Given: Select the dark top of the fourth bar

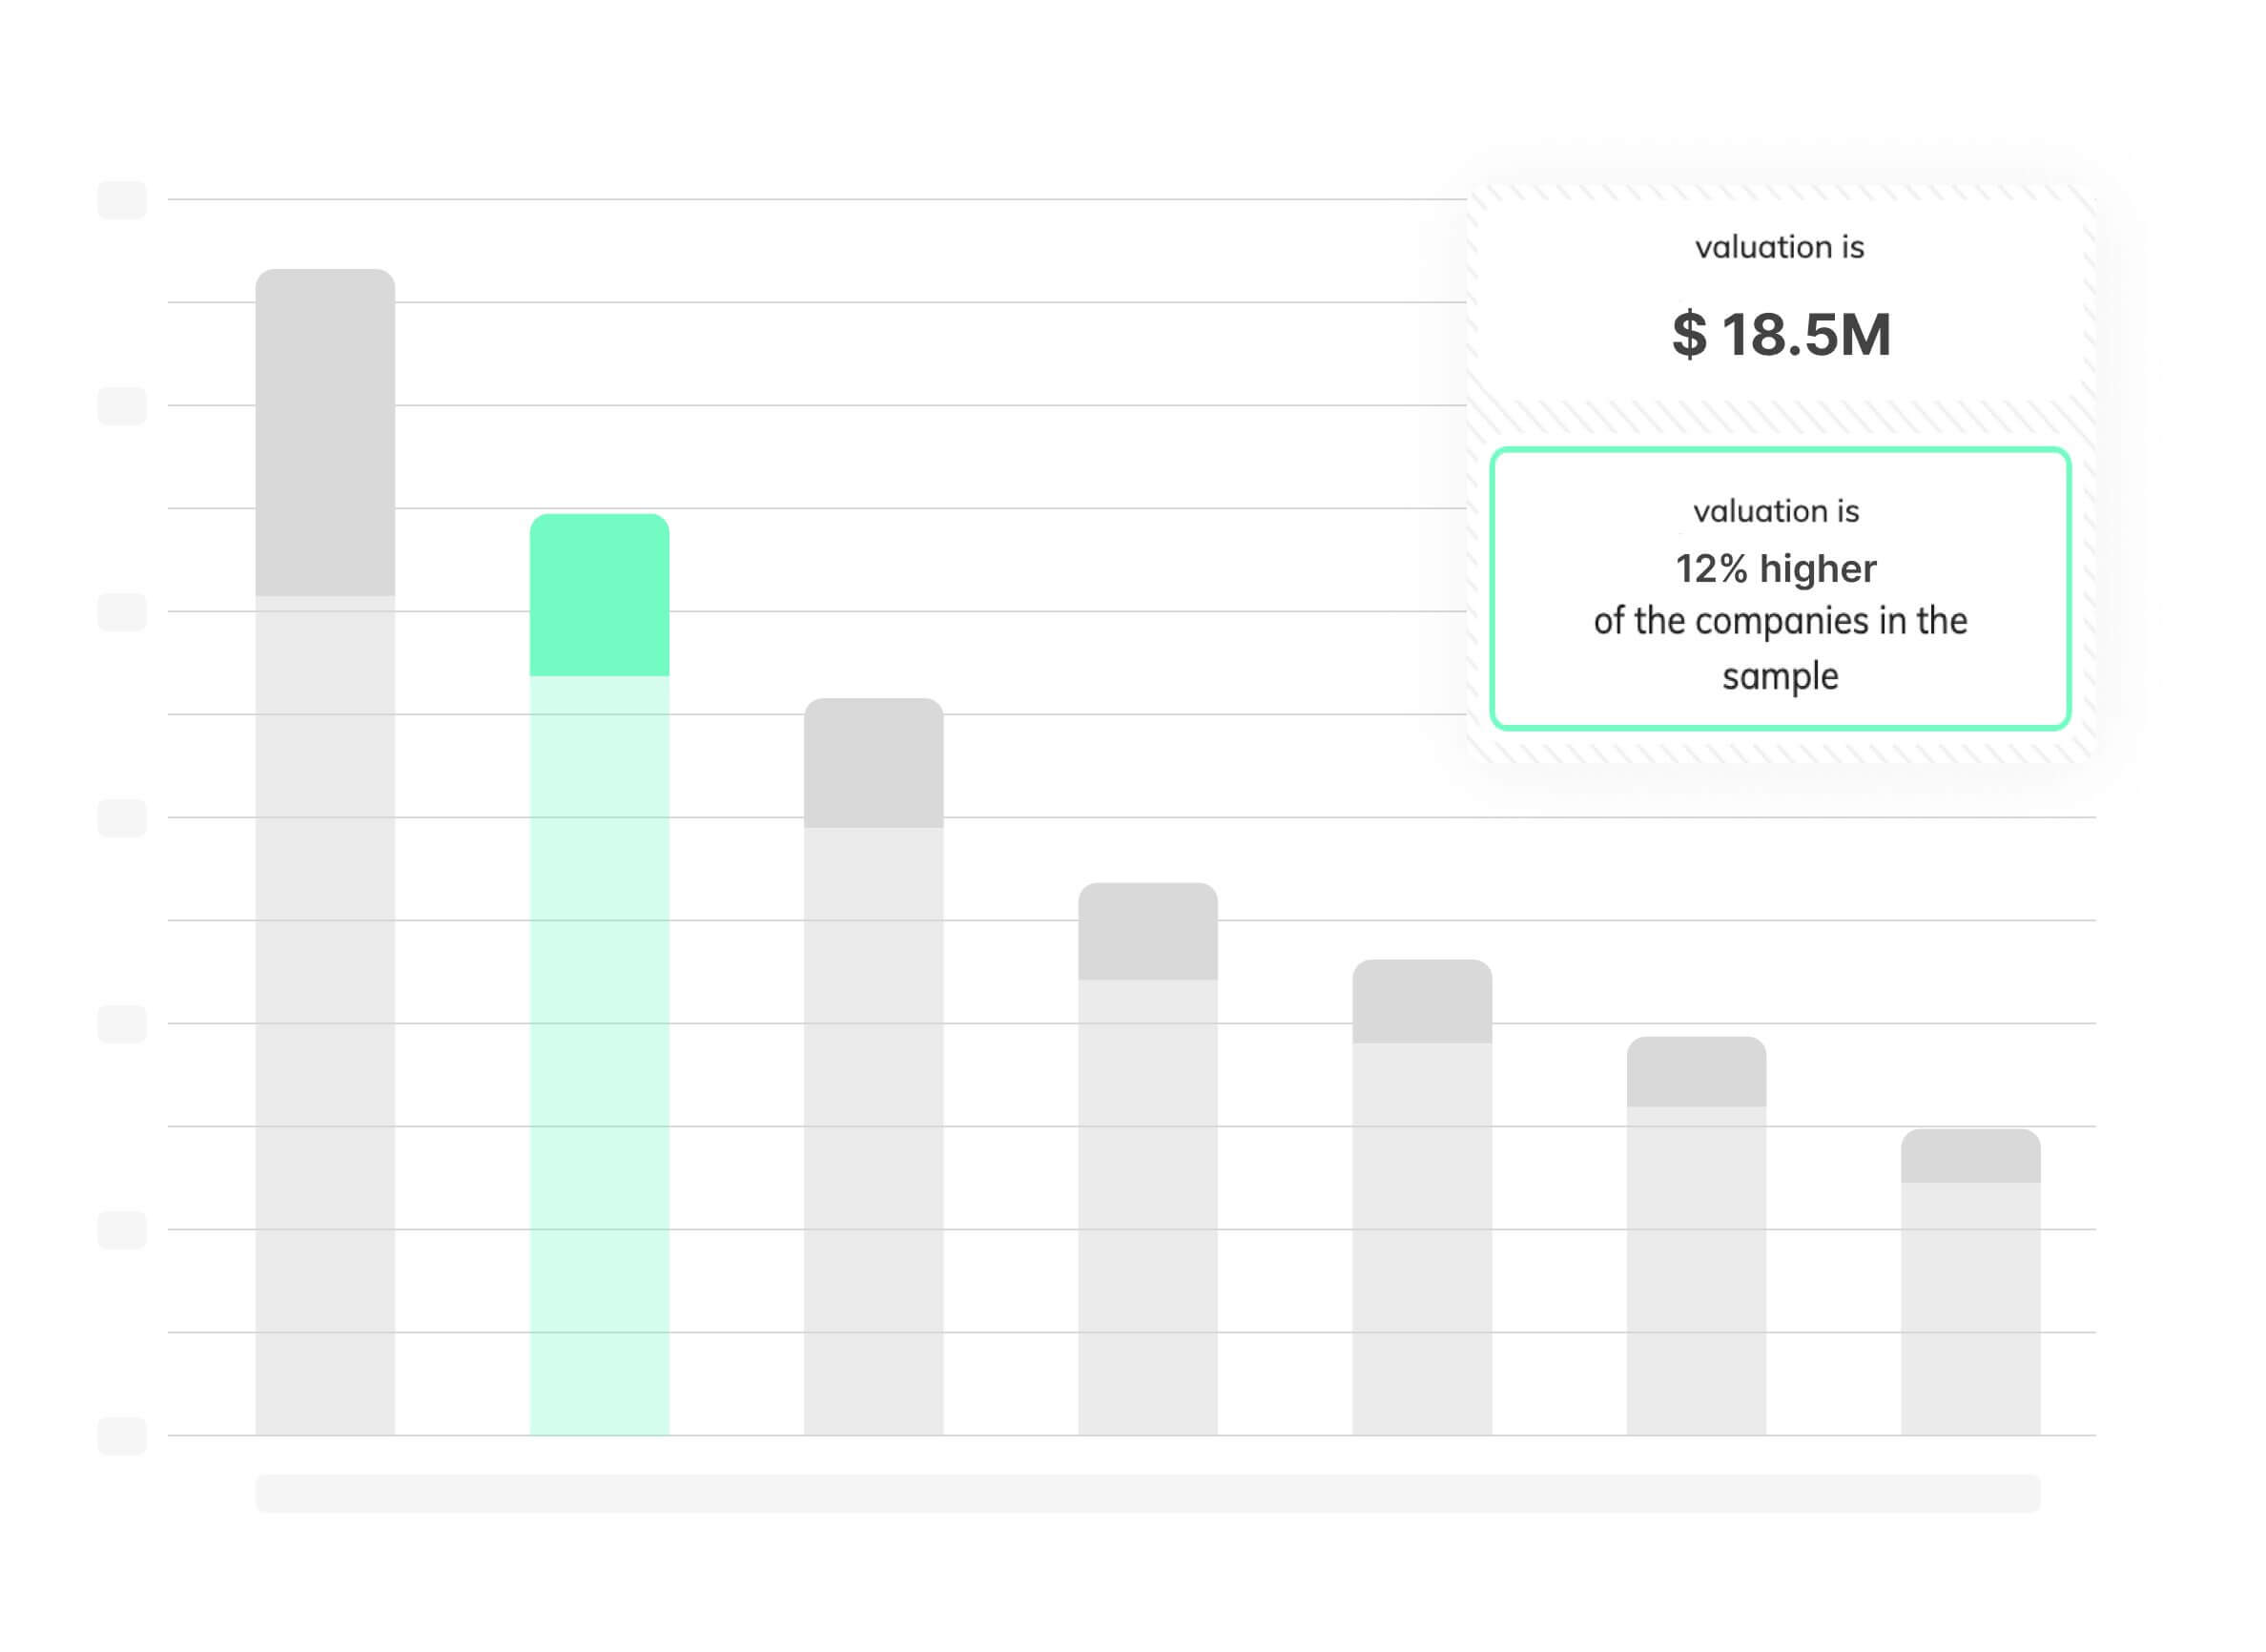Looking at the screenshot, I should (x=1147, y=931).
